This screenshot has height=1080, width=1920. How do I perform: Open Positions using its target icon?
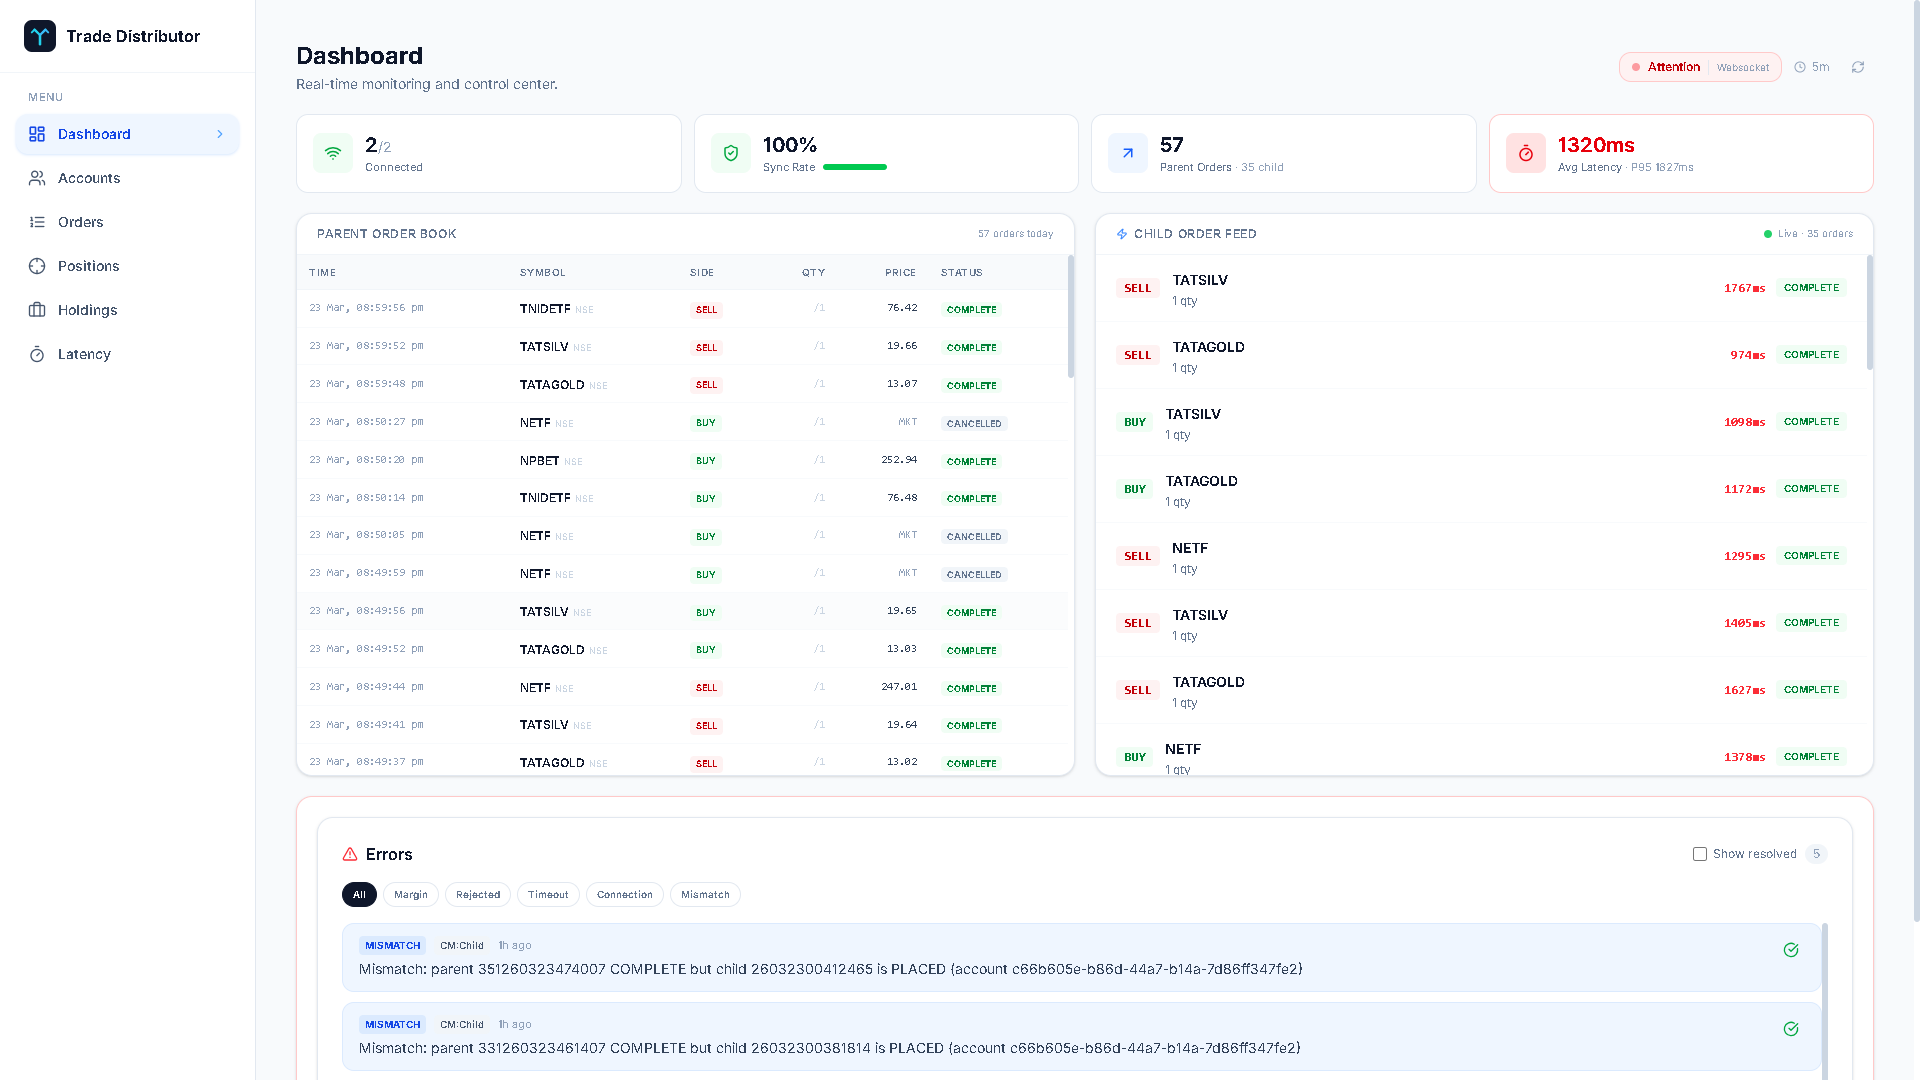click(x=37, y=266)
